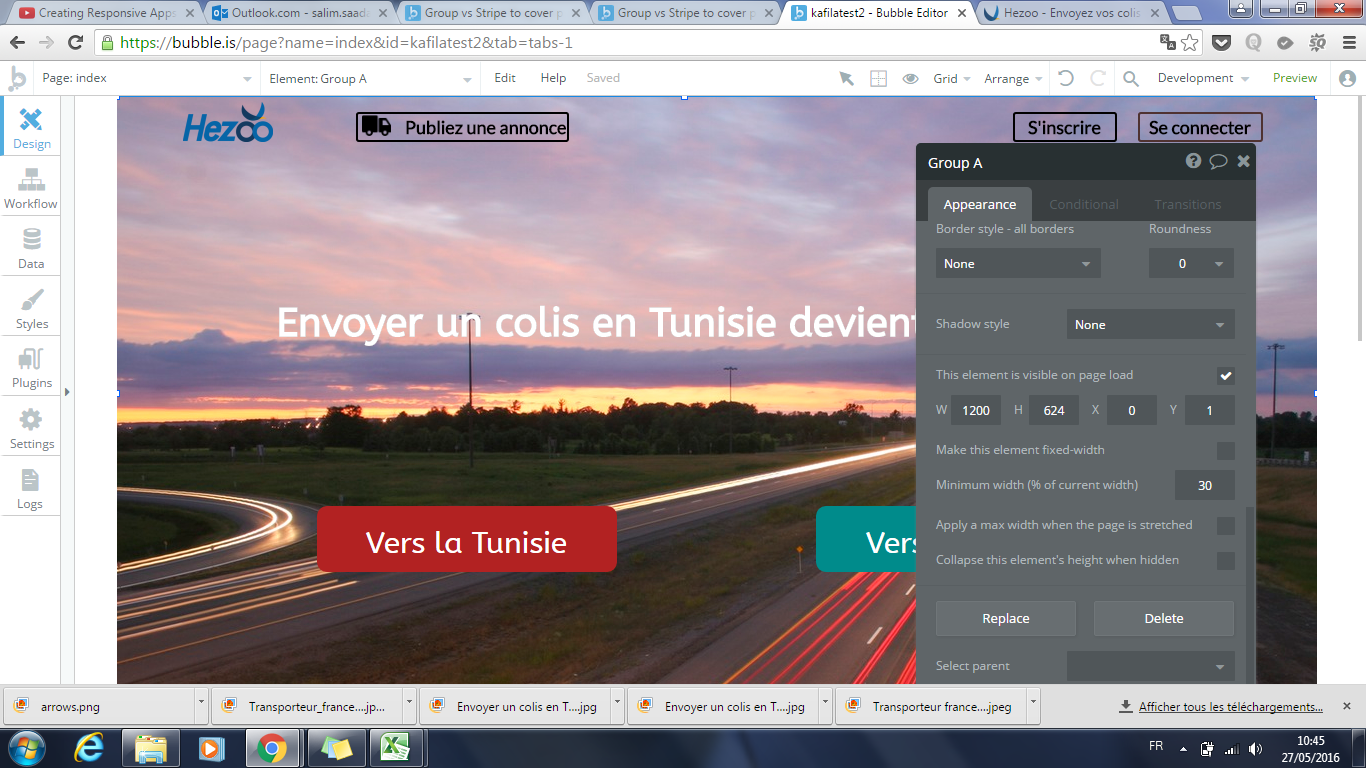Image resolution: width=1366 pixels, height=768 pixels.
Task: Open the Styles section
Action: (x=31, y=308)
